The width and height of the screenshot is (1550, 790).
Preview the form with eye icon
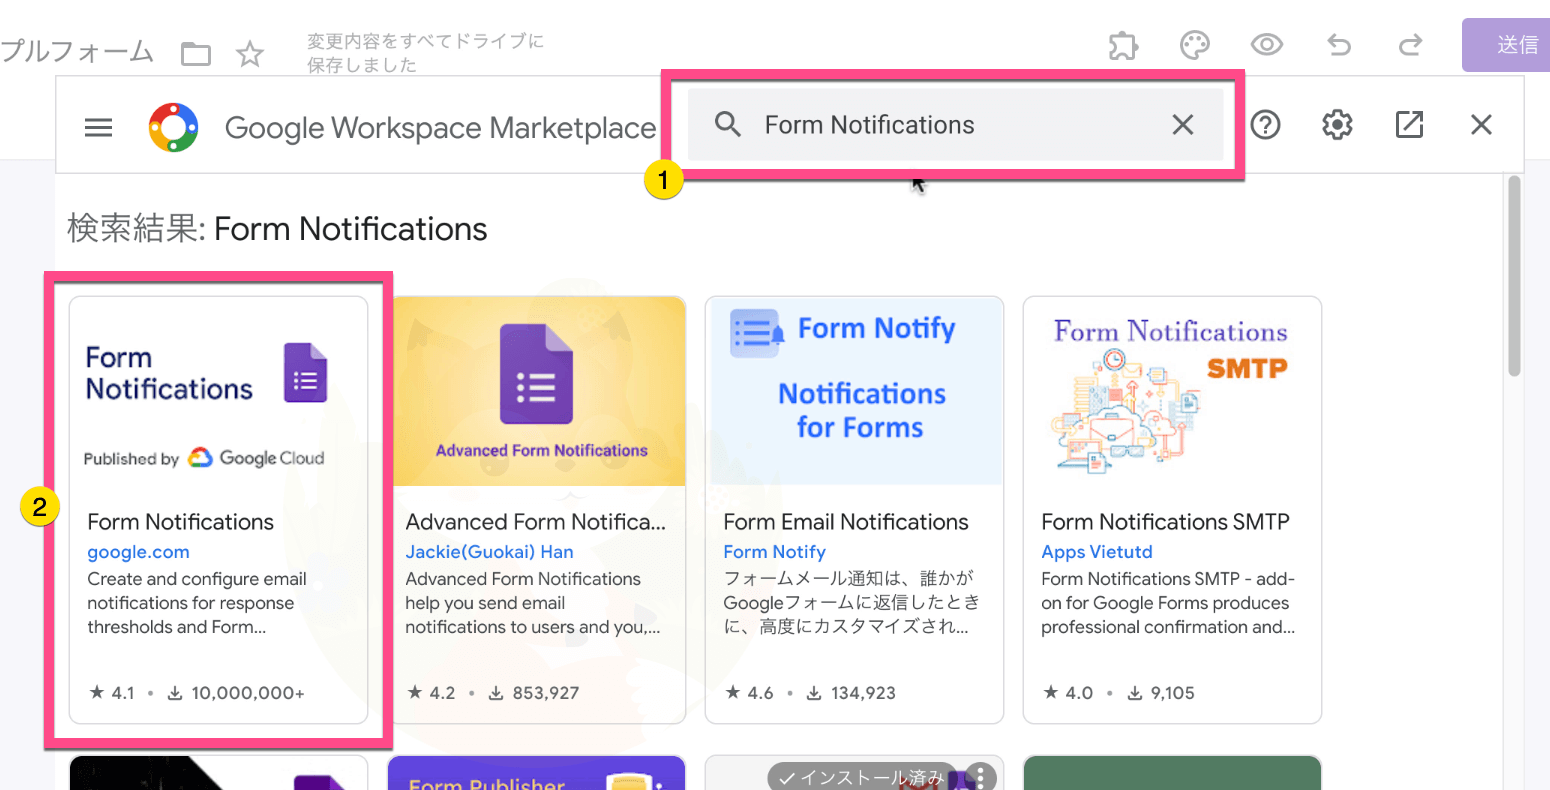(x=1267, y=45)
